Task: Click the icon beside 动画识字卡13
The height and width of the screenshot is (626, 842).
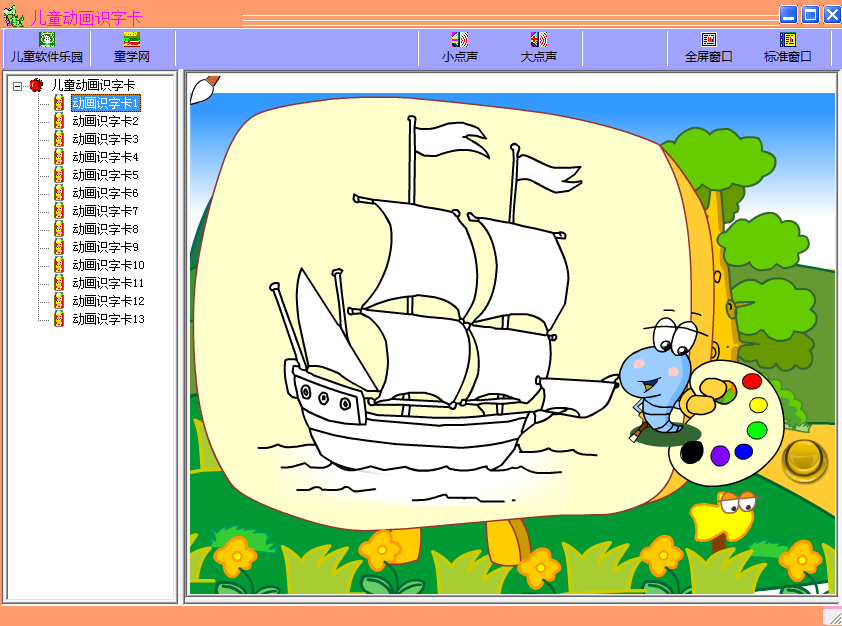Action: click(x=59, y=319)
